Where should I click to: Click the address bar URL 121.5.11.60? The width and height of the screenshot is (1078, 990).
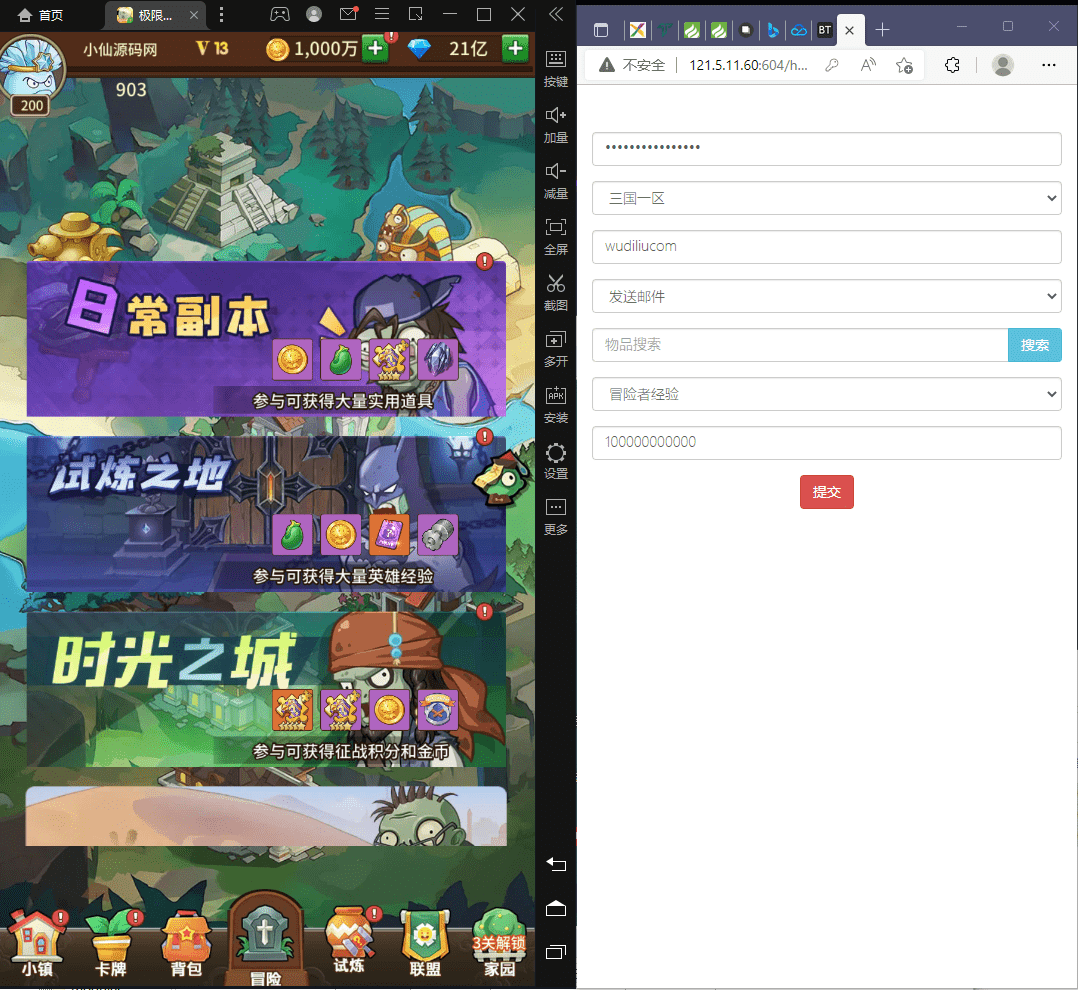click(748, 65)
